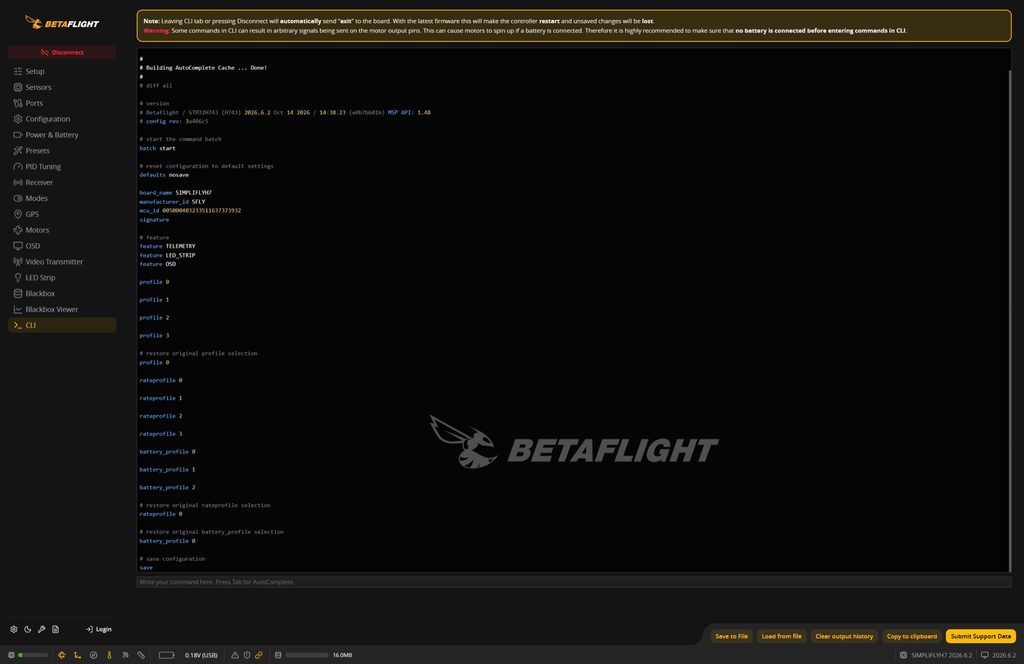Open the LED Strip tab

(62, 277)
